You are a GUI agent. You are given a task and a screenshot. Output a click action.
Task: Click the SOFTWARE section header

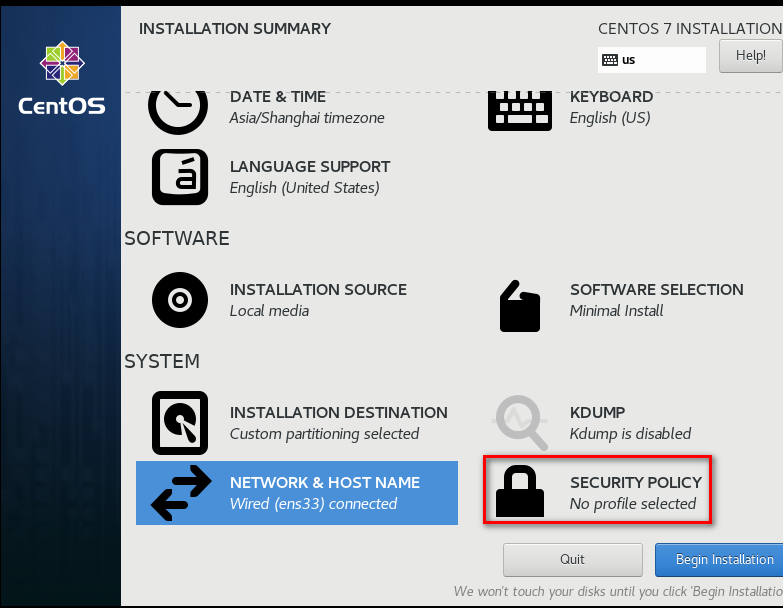tap(177, 239)
